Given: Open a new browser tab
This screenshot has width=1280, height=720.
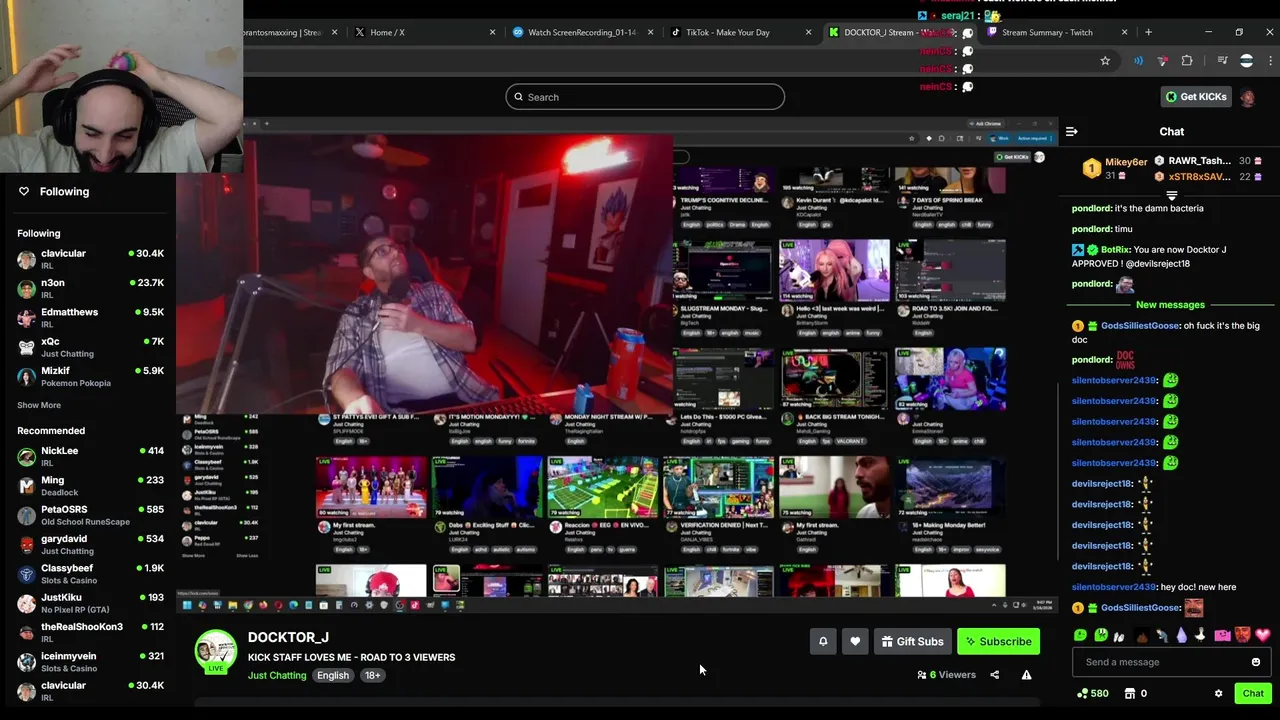Looking at the screenshot, I should tap(1148, 32).
